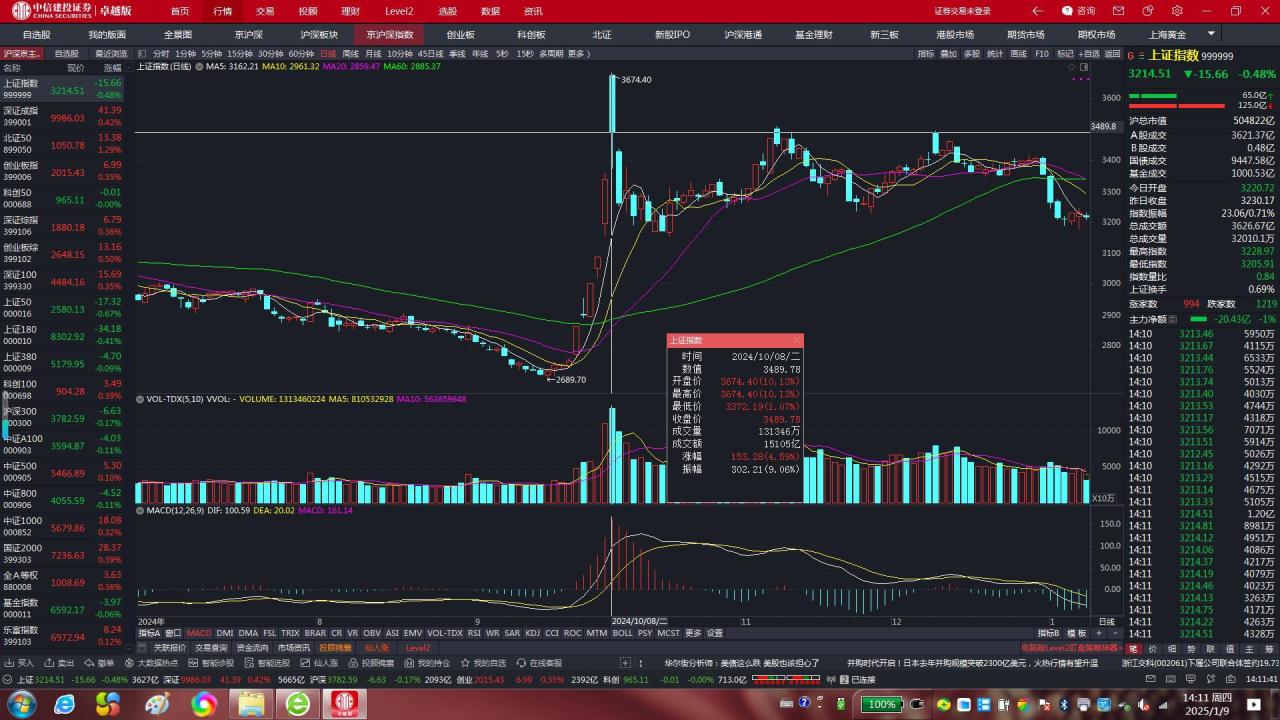Switch to the 沪深港通 tab
1280x720 pixels.
coord(743,34)
